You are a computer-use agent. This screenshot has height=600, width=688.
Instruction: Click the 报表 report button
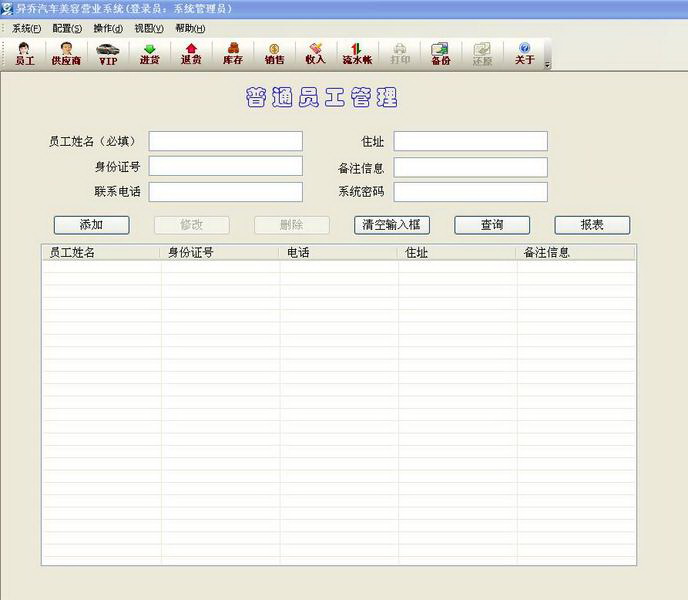coord(592,225)
